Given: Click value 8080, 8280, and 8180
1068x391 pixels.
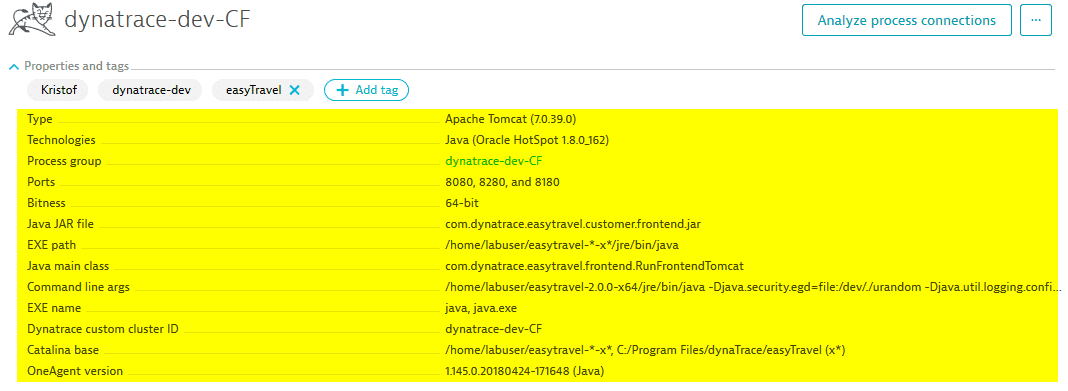Looking at the screenshot, I should [503, 183].
